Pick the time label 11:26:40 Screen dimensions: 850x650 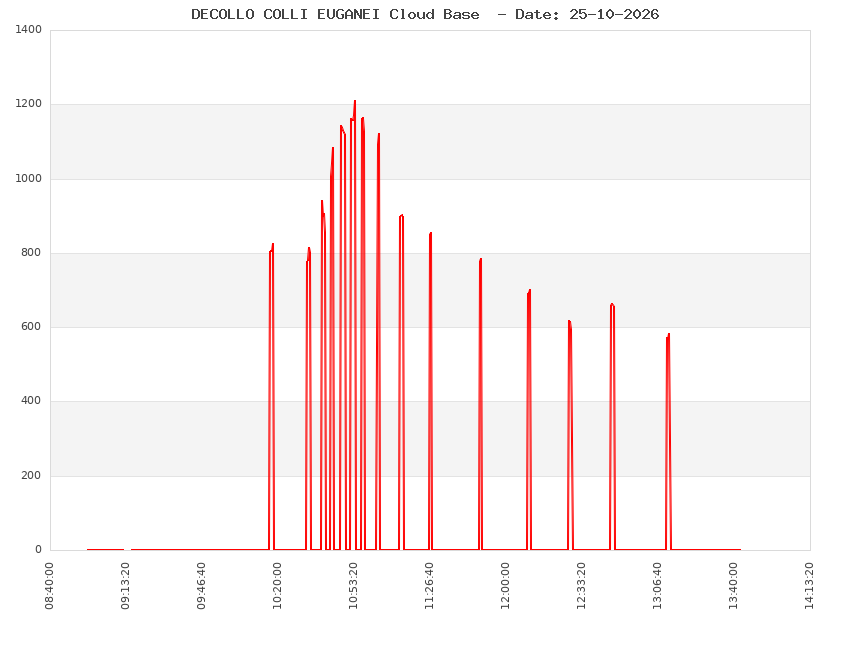[x=429, y=586]
